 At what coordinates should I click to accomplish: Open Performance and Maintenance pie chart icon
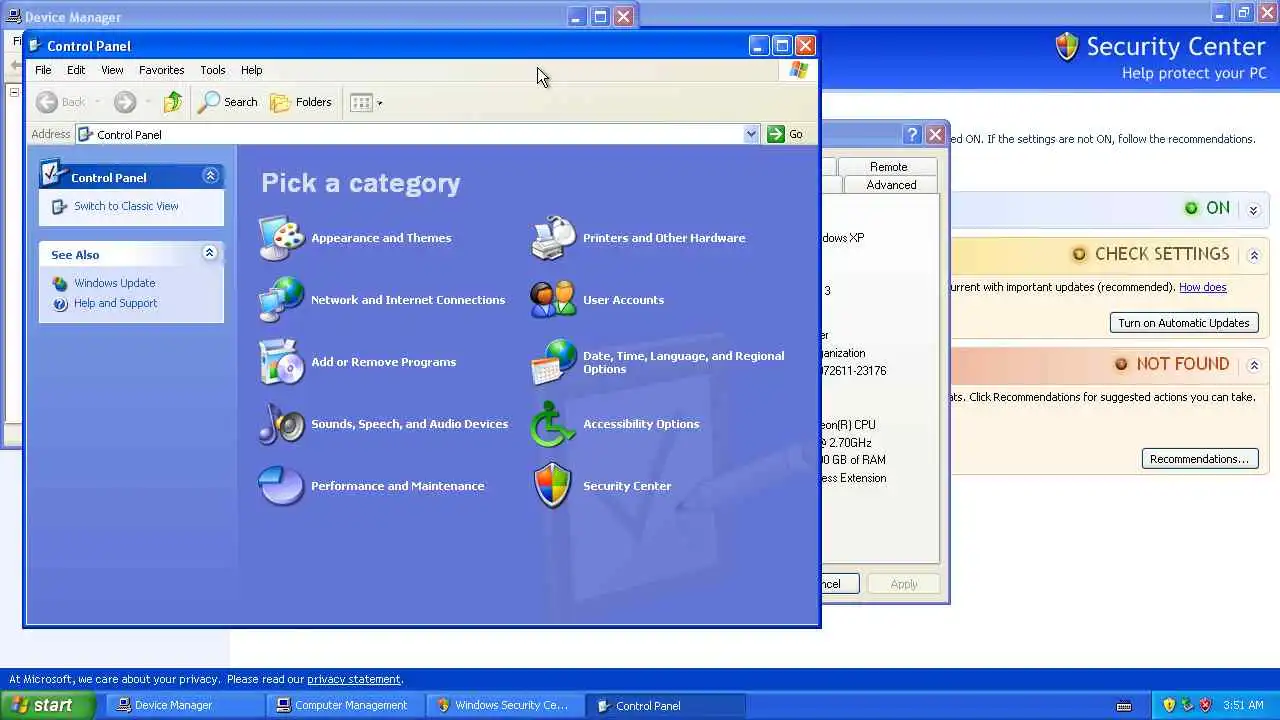coord(281,486)
